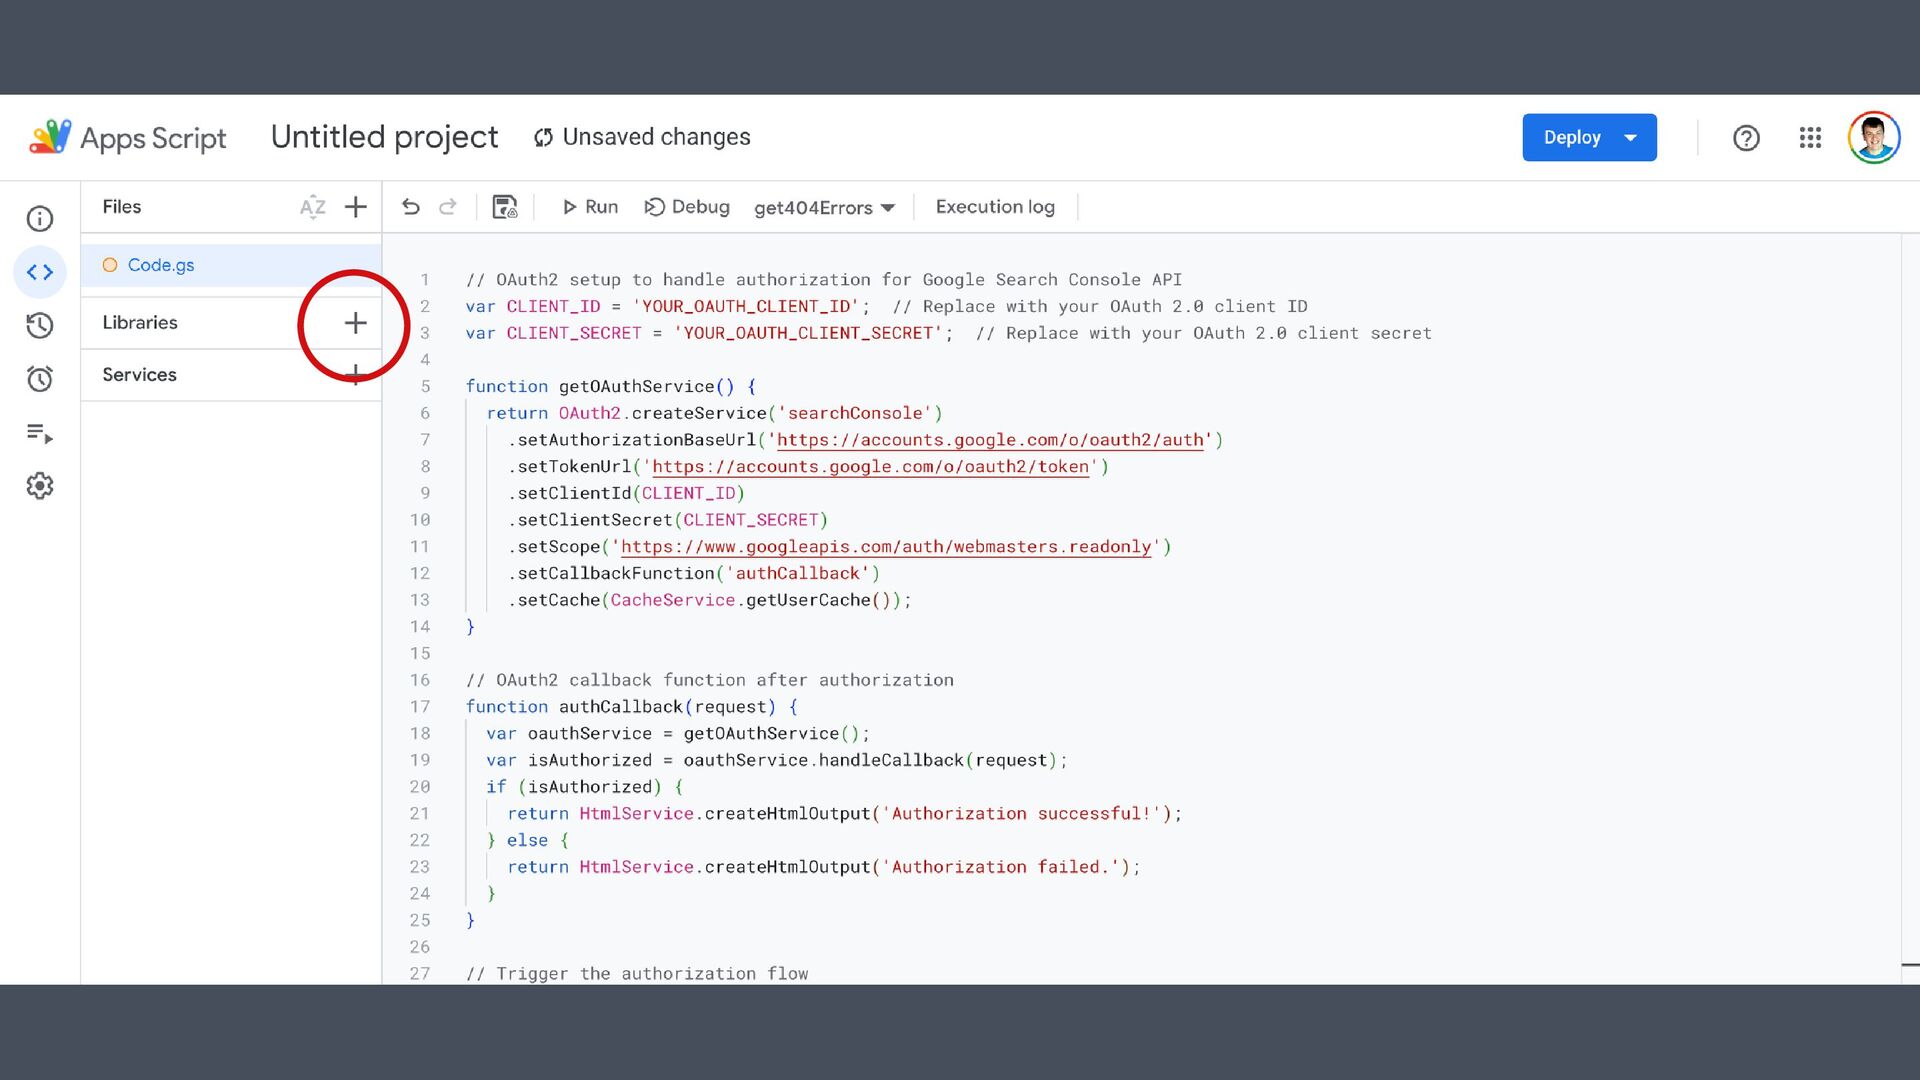Screen dimensions: 1920x1080
Task: Add a new file with plus icon
Action: 355,207
